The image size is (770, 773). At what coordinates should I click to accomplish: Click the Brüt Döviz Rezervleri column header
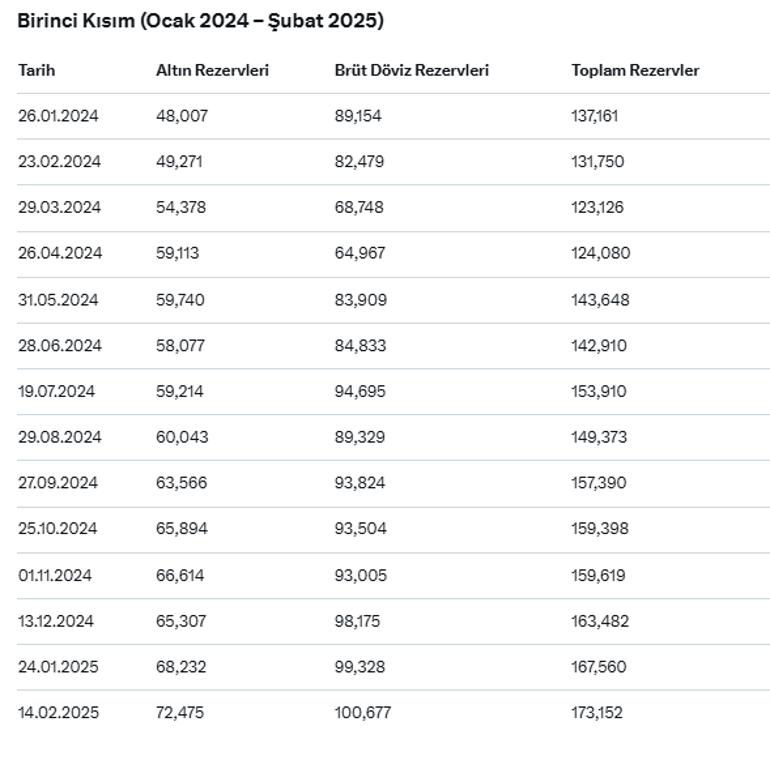tap(411, 70)
